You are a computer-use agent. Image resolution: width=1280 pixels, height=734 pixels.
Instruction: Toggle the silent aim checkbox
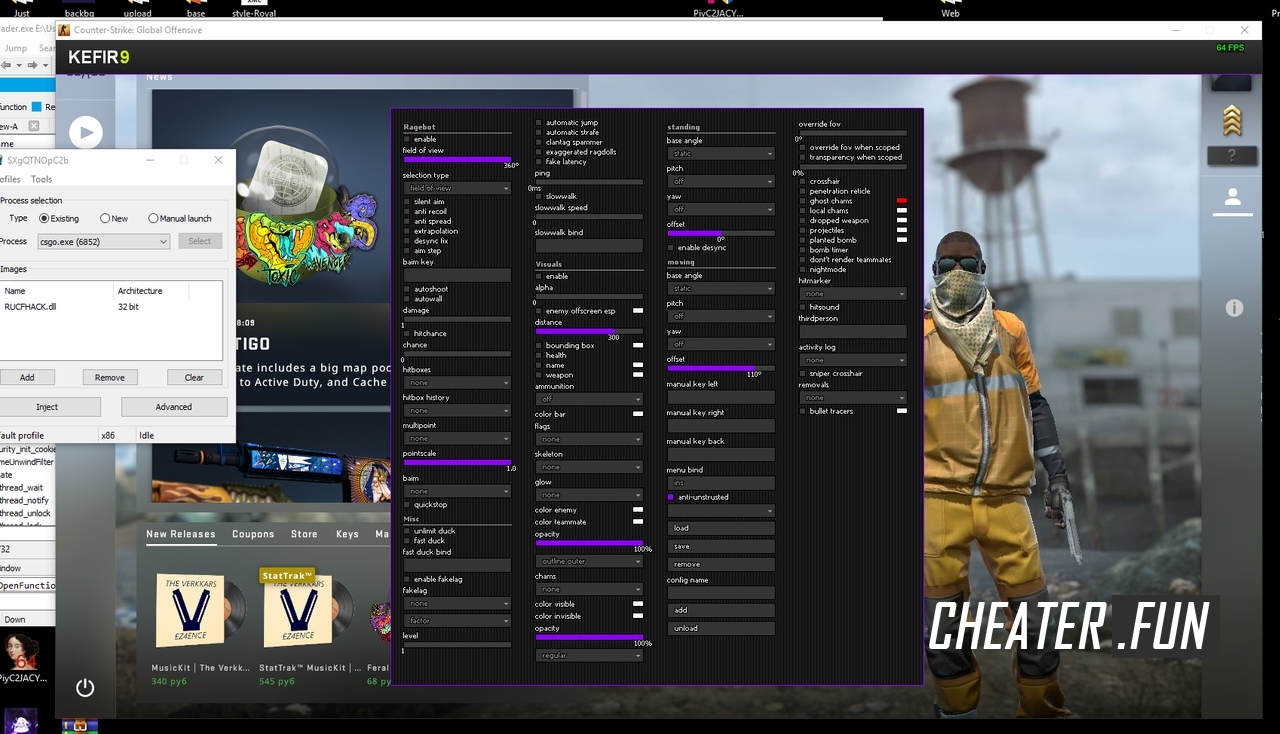point(407,202)
